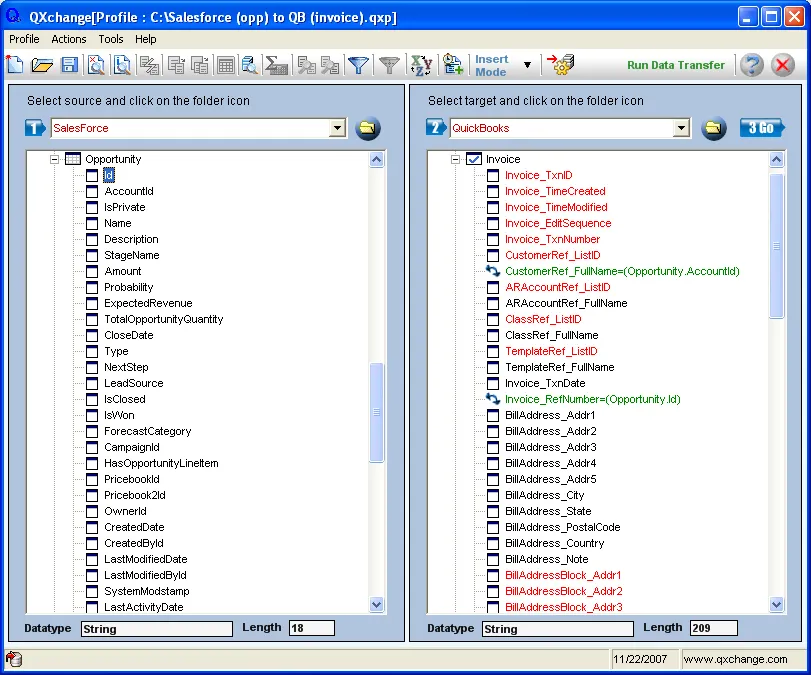Click the second magnifier preview page icon
The width and height of the screenshot is (811, 675).
[122, 65]
